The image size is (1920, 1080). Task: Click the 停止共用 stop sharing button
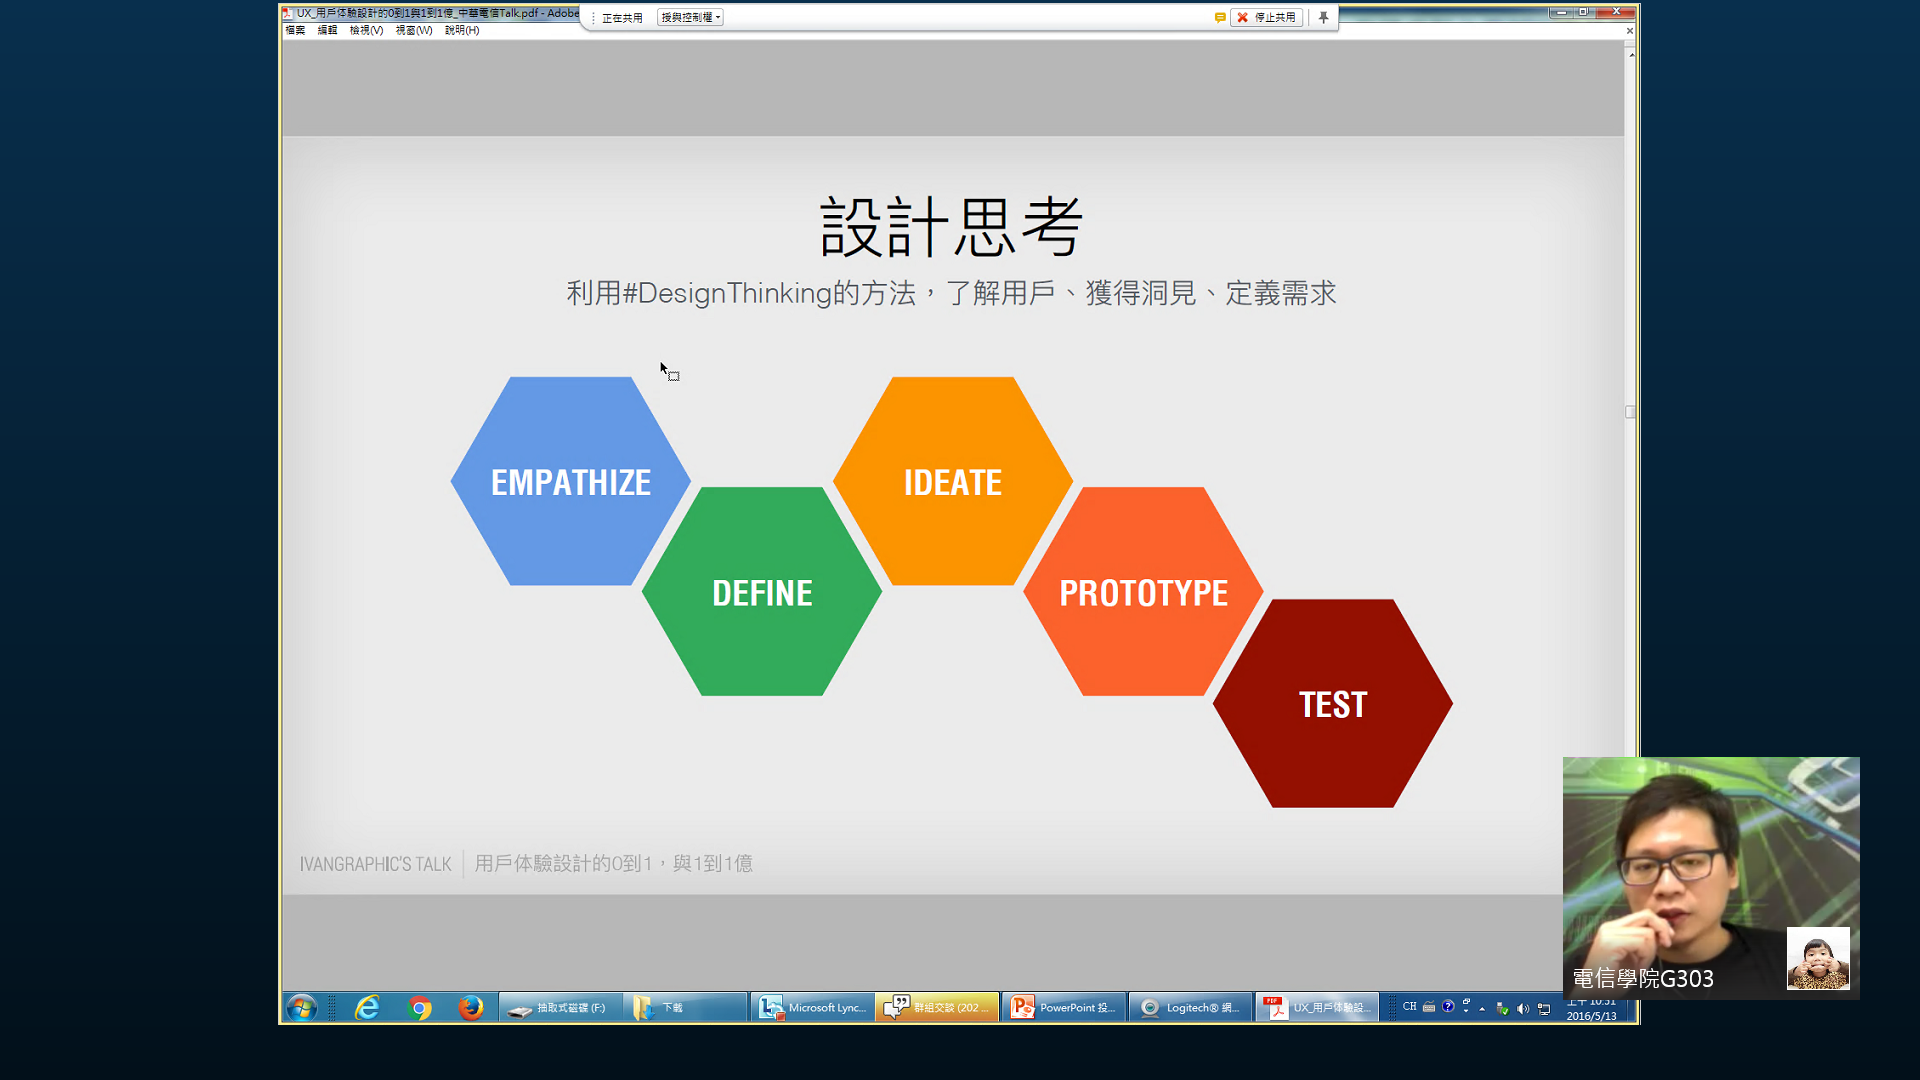click(1266, 17)
